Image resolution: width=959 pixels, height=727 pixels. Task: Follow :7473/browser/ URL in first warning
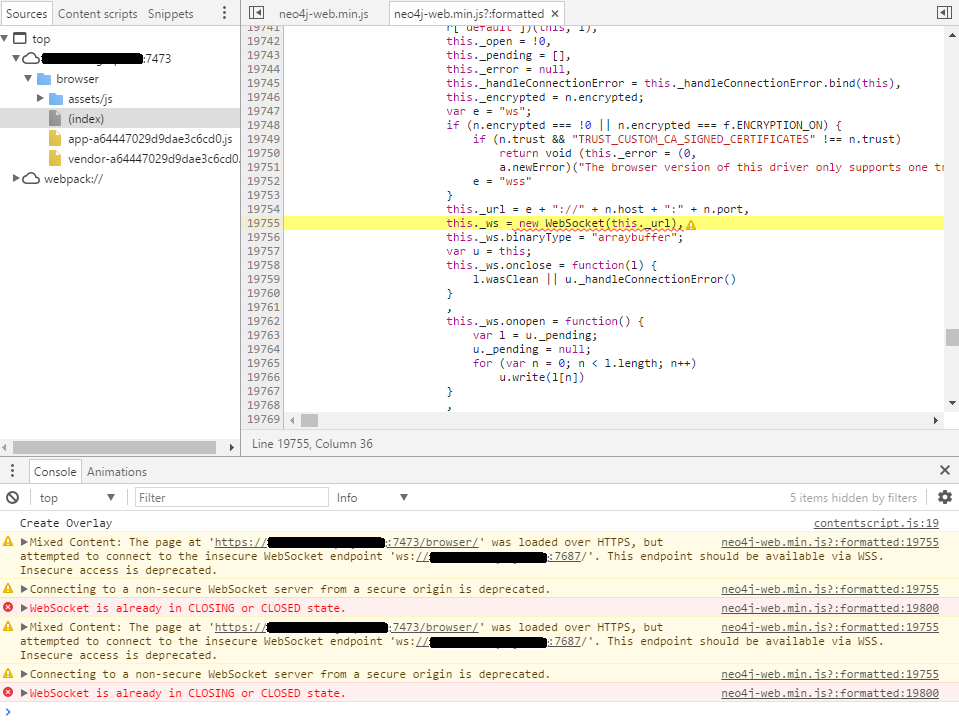pyautogui.click(x=346, y=542)
